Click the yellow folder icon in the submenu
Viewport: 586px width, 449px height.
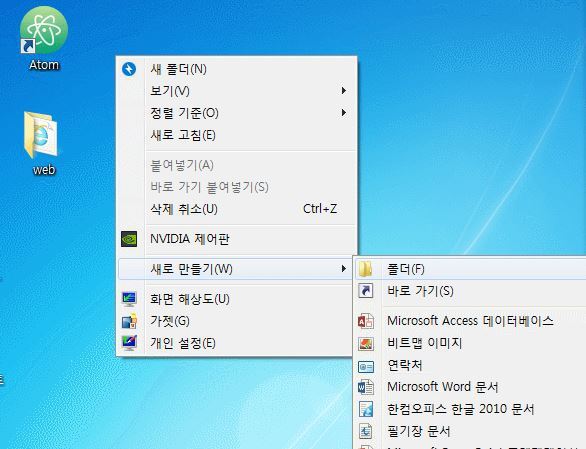click(365, 269)
